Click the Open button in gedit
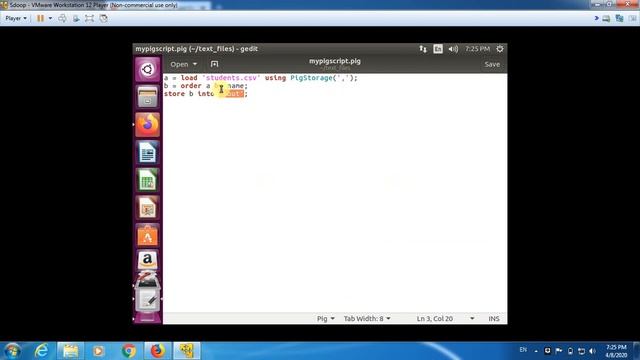The image size is (640, 360). click(179, 64)
